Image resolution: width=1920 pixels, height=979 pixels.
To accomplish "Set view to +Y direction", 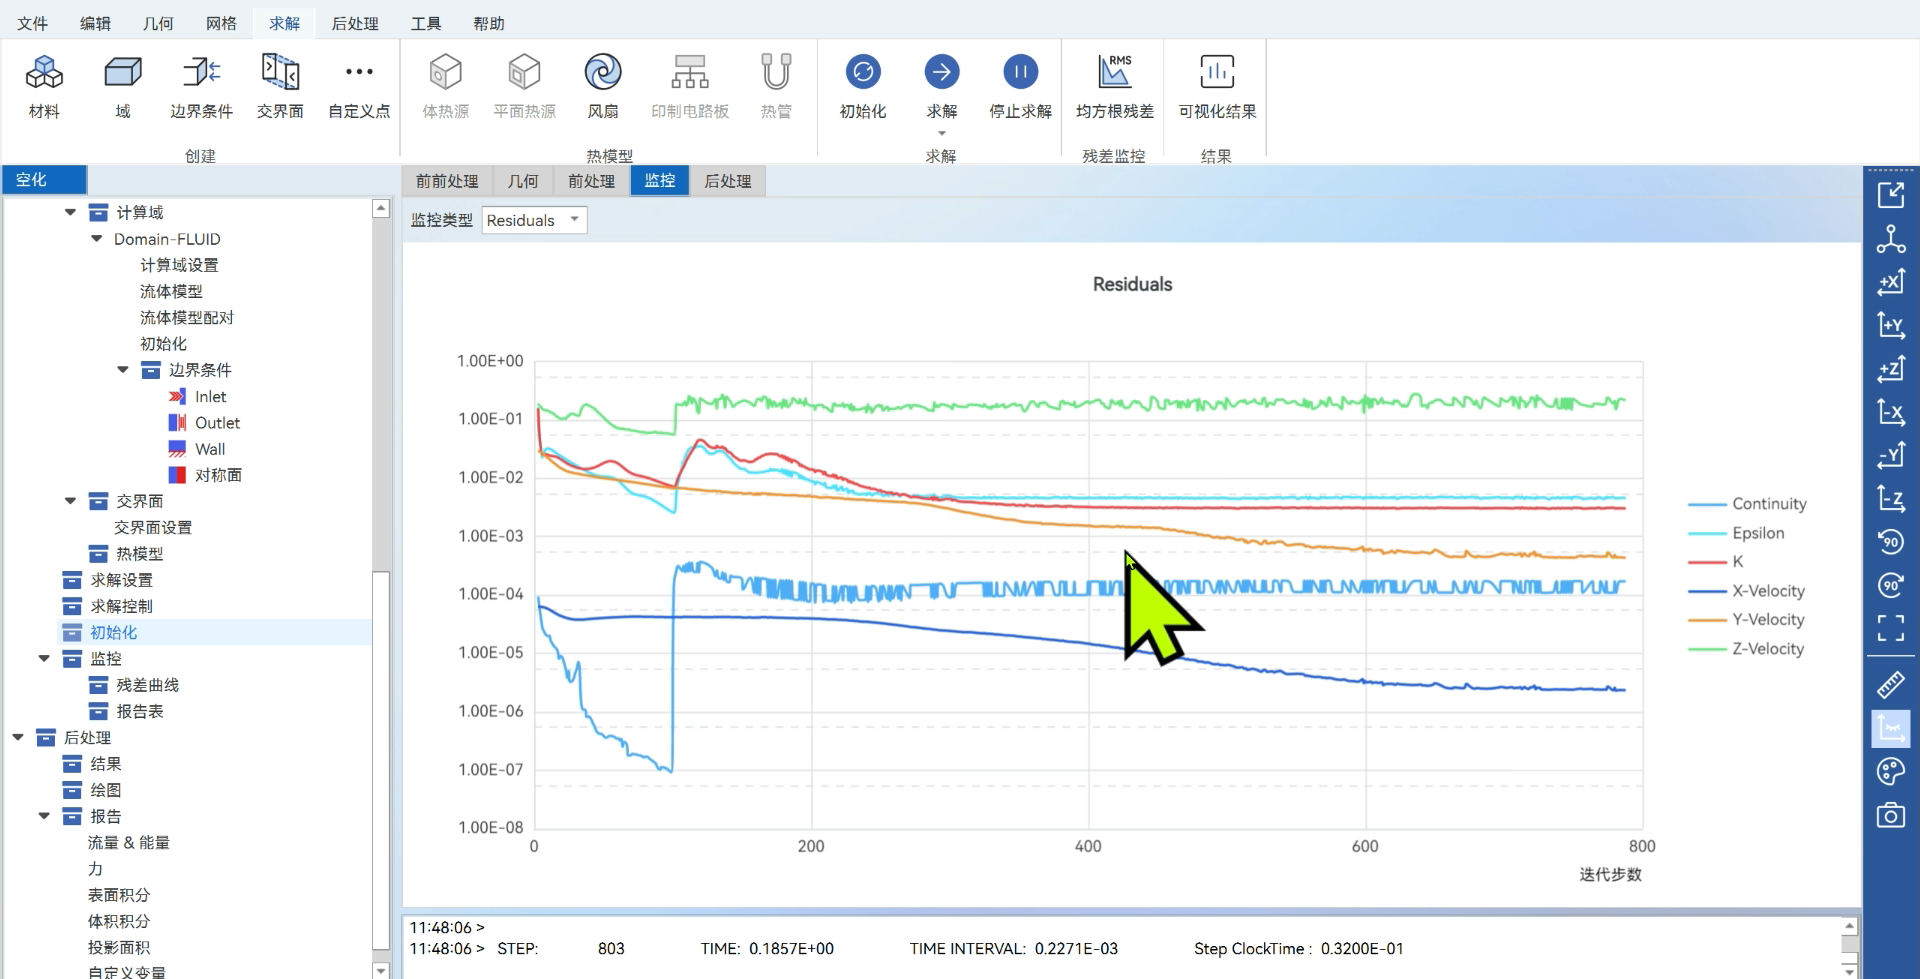I will tap(1890, 325).
